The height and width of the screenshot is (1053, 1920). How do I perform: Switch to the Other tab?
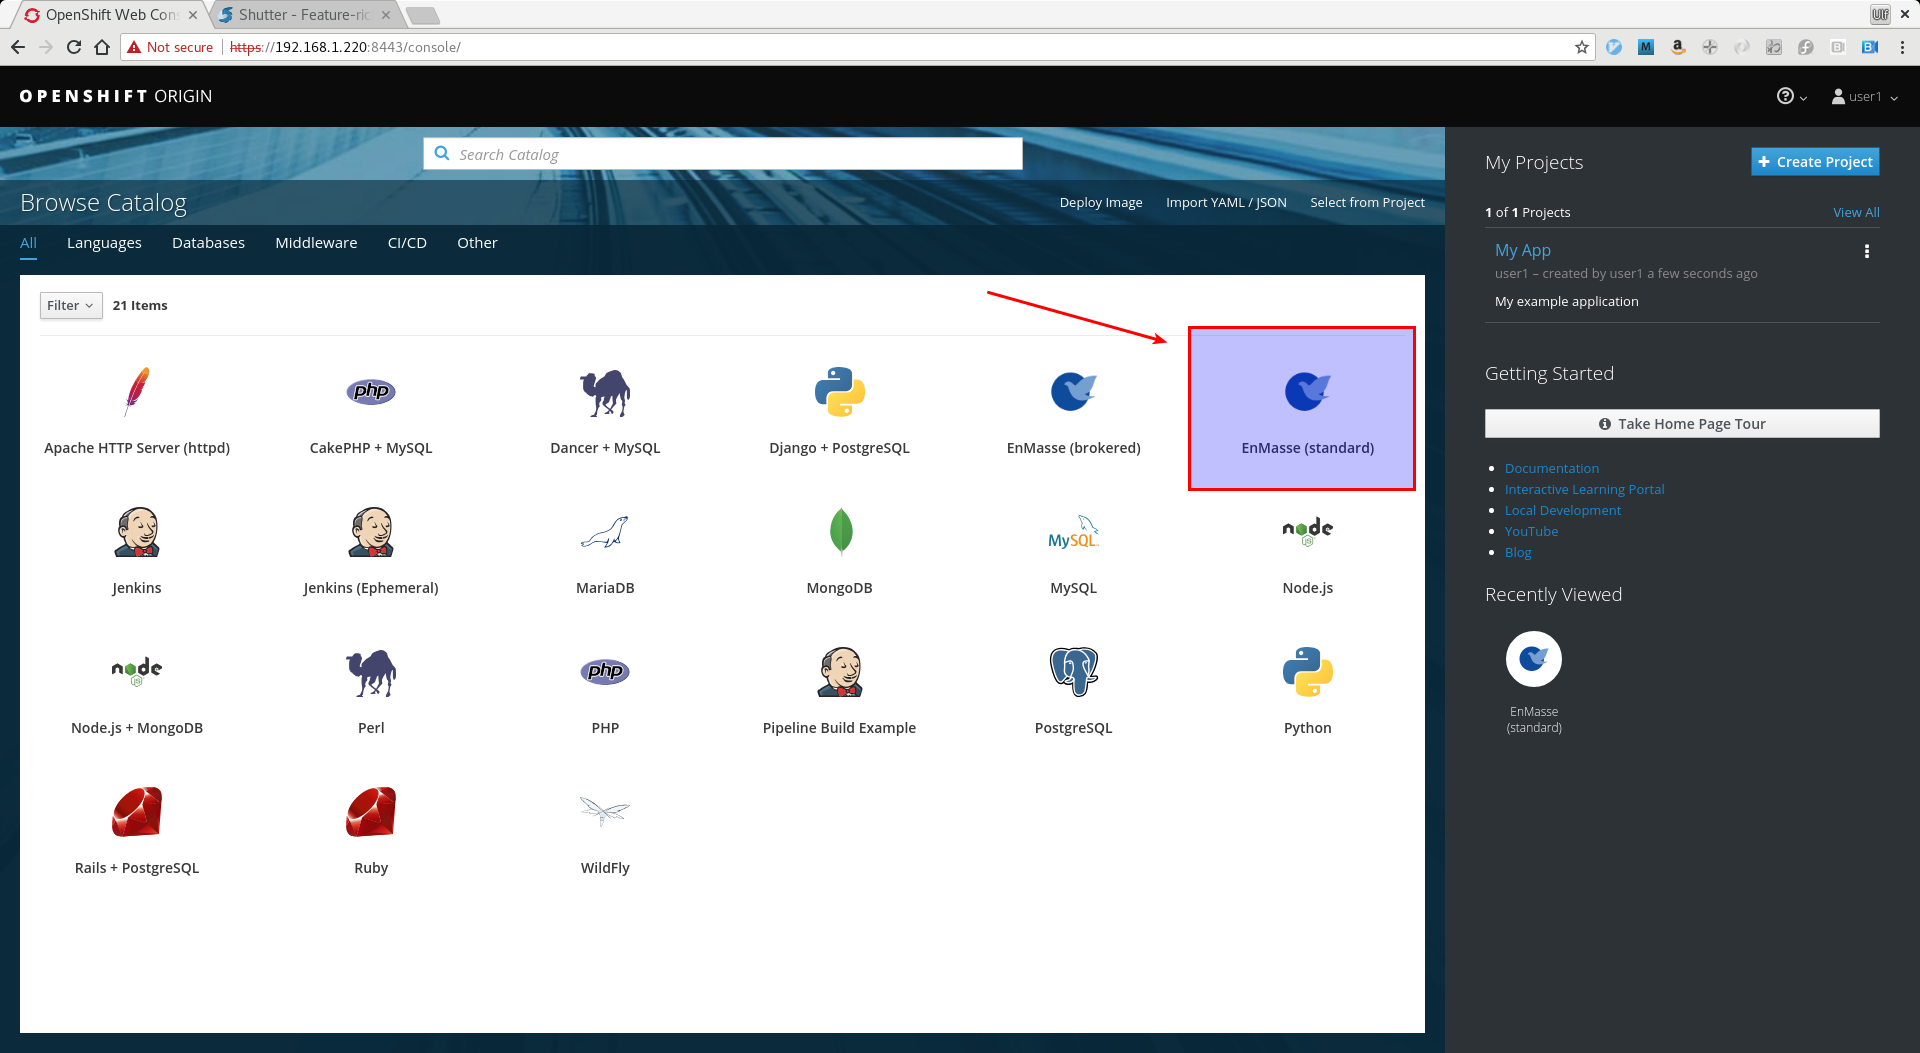click(x=477, y=243)
